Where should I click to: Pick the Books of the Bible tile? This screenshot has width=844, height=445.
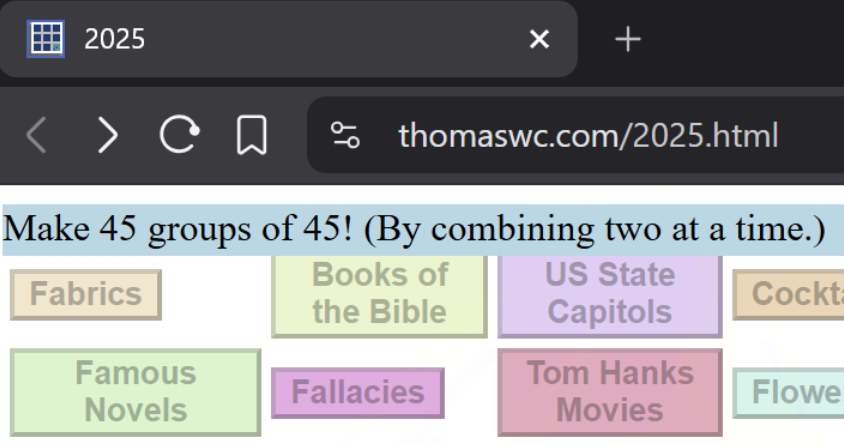(x=379, y=294)
